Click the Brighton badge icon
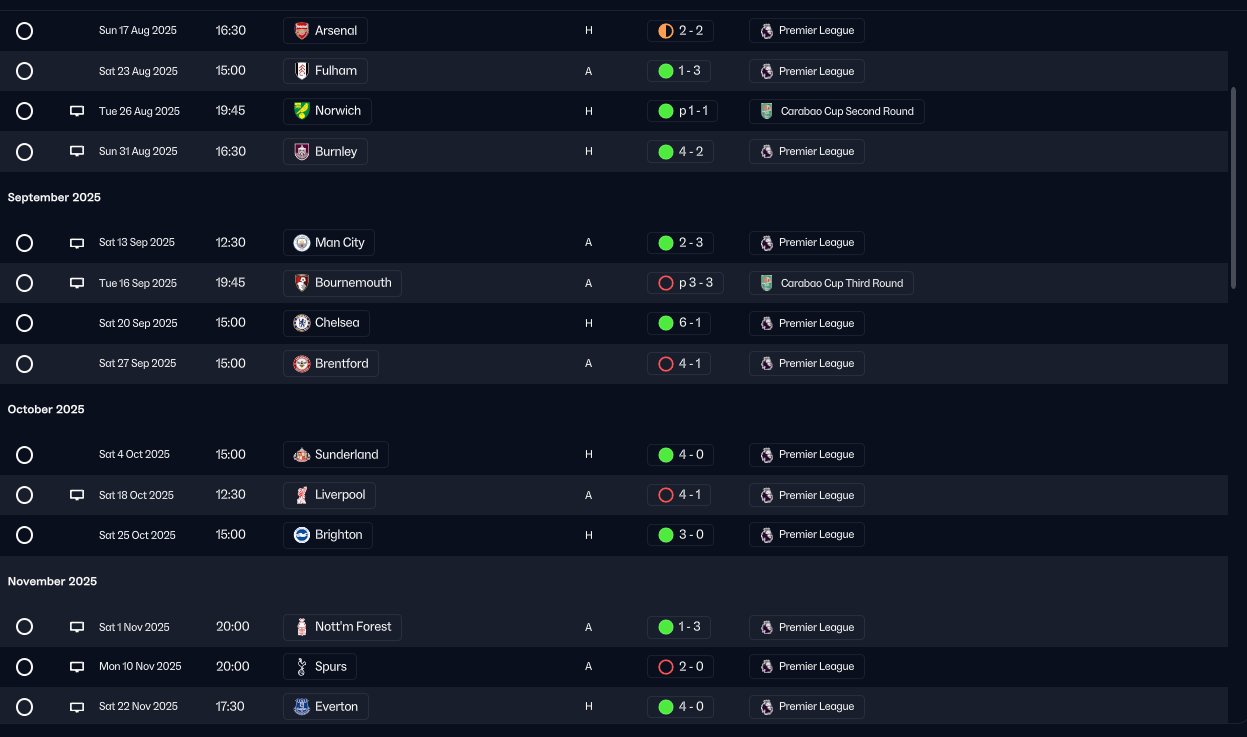Image resolution: width=1247 pixels, height=737 pixels. pos(302,535)
